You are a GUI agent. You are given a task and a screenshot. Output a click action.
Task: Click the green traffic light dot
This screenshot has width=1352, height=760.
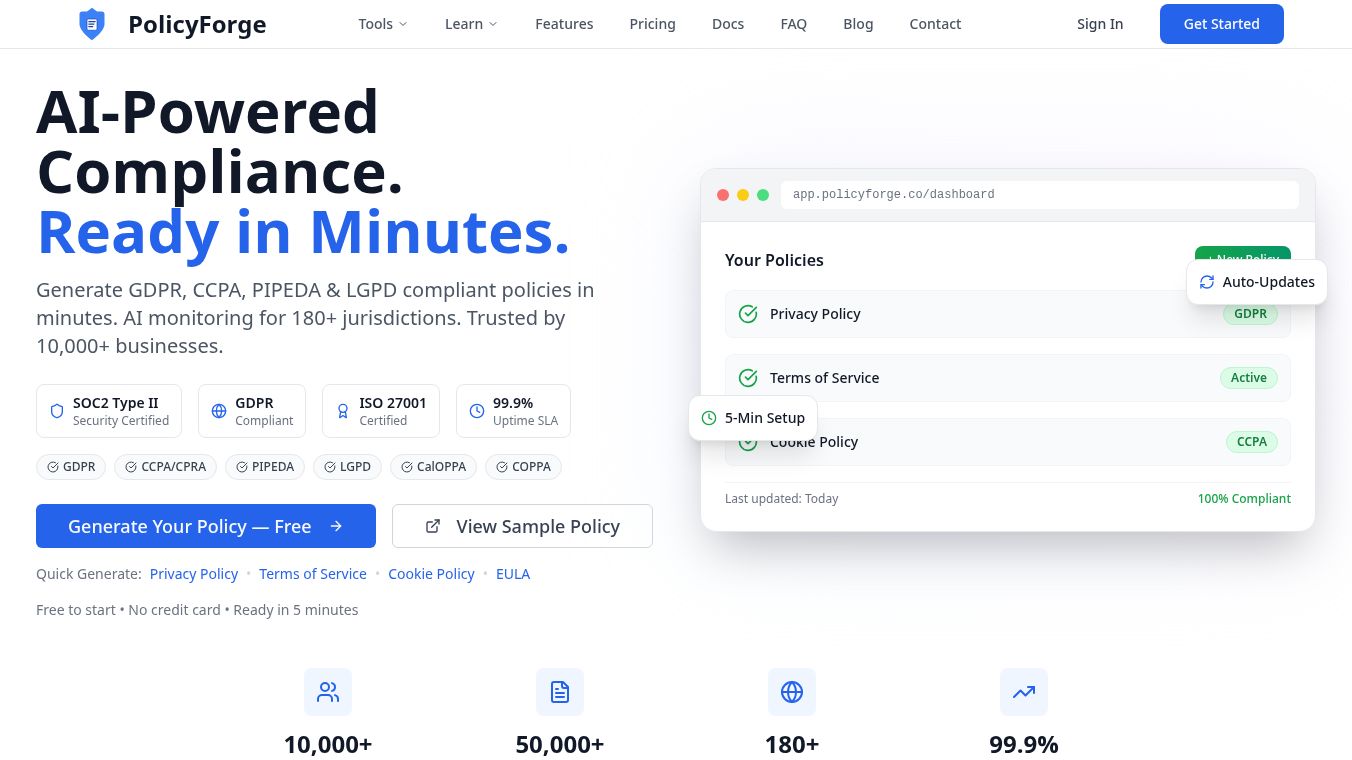click(763, 195)
